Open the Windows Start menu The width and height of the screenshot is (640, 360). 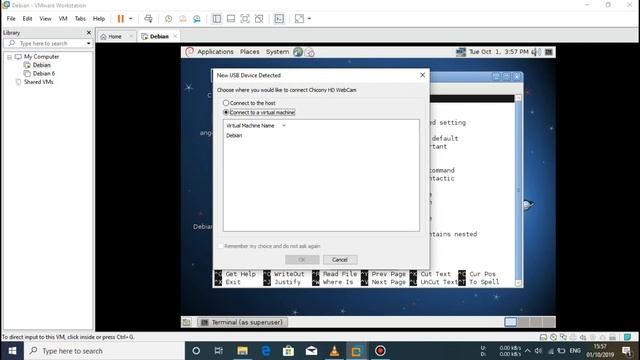click(12, 351)
